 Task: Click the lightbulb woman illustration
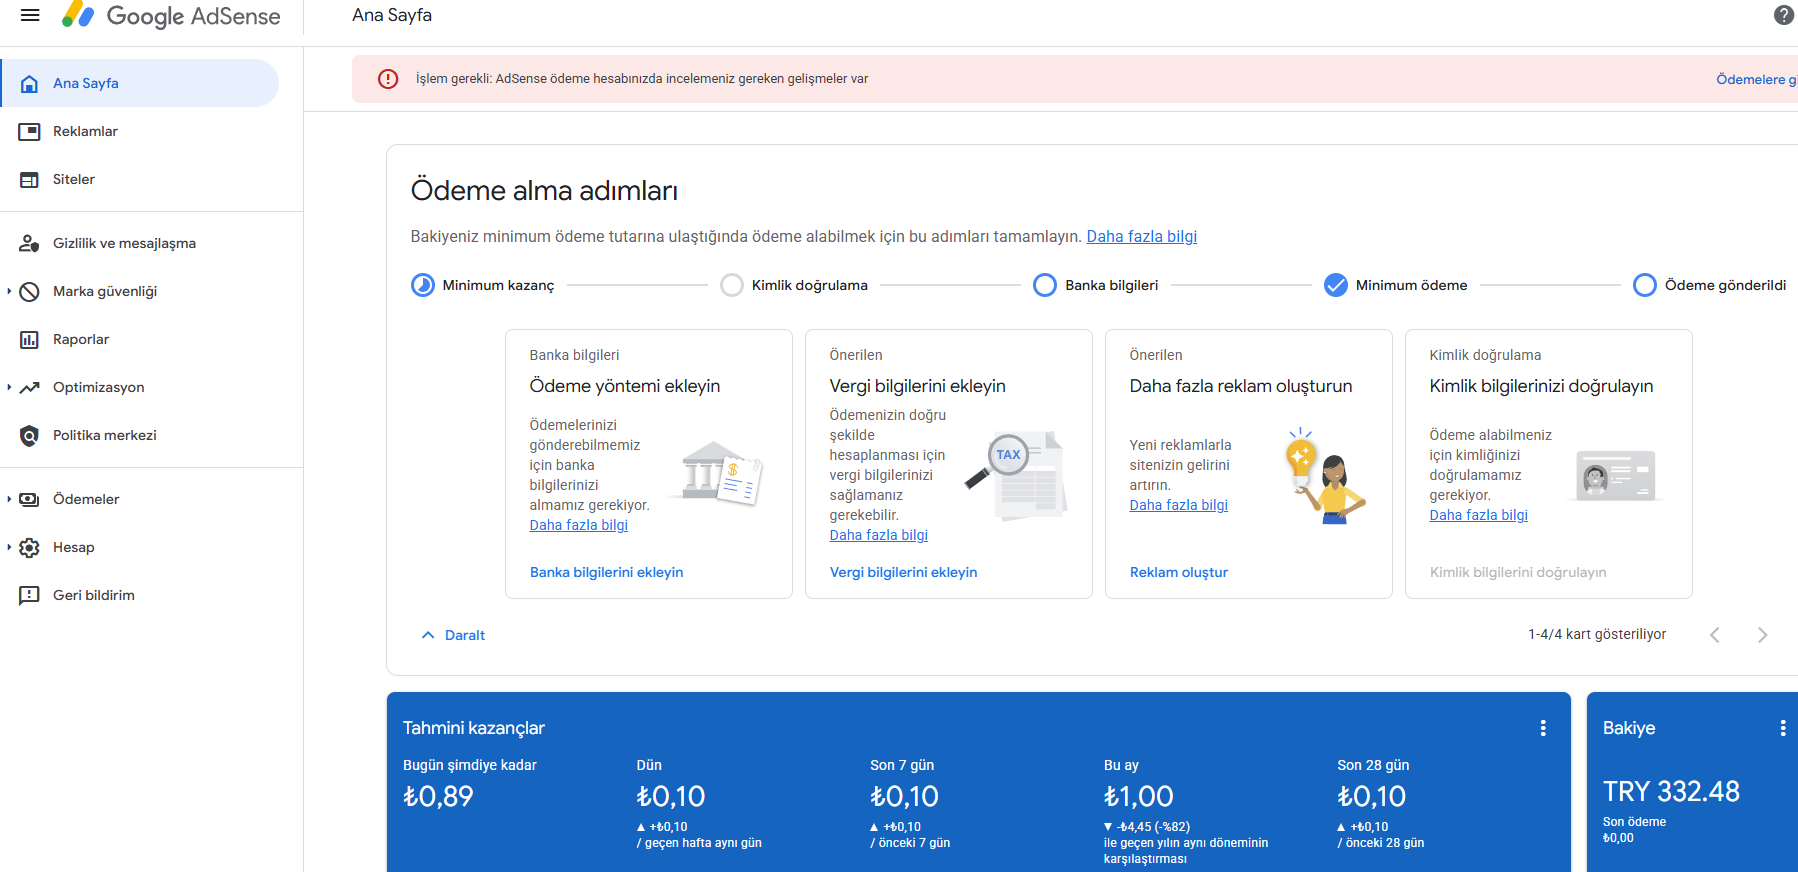pos(1324,475)
